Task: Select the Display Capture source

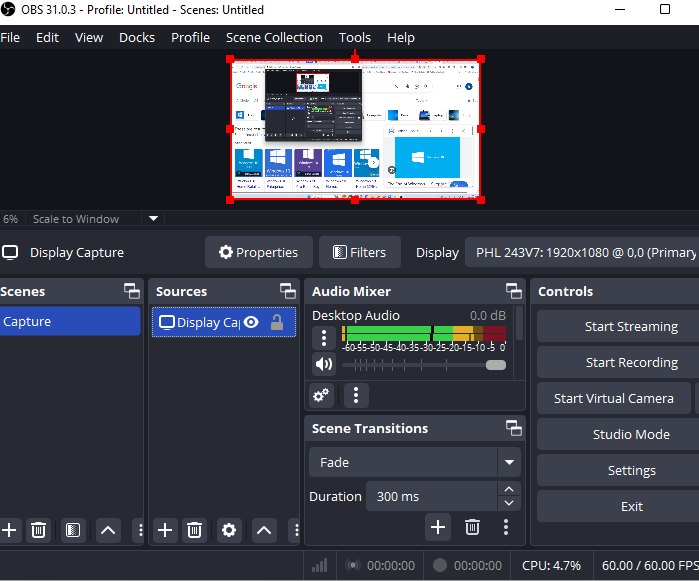Action: pyautogui.click(x=224, y=322)
